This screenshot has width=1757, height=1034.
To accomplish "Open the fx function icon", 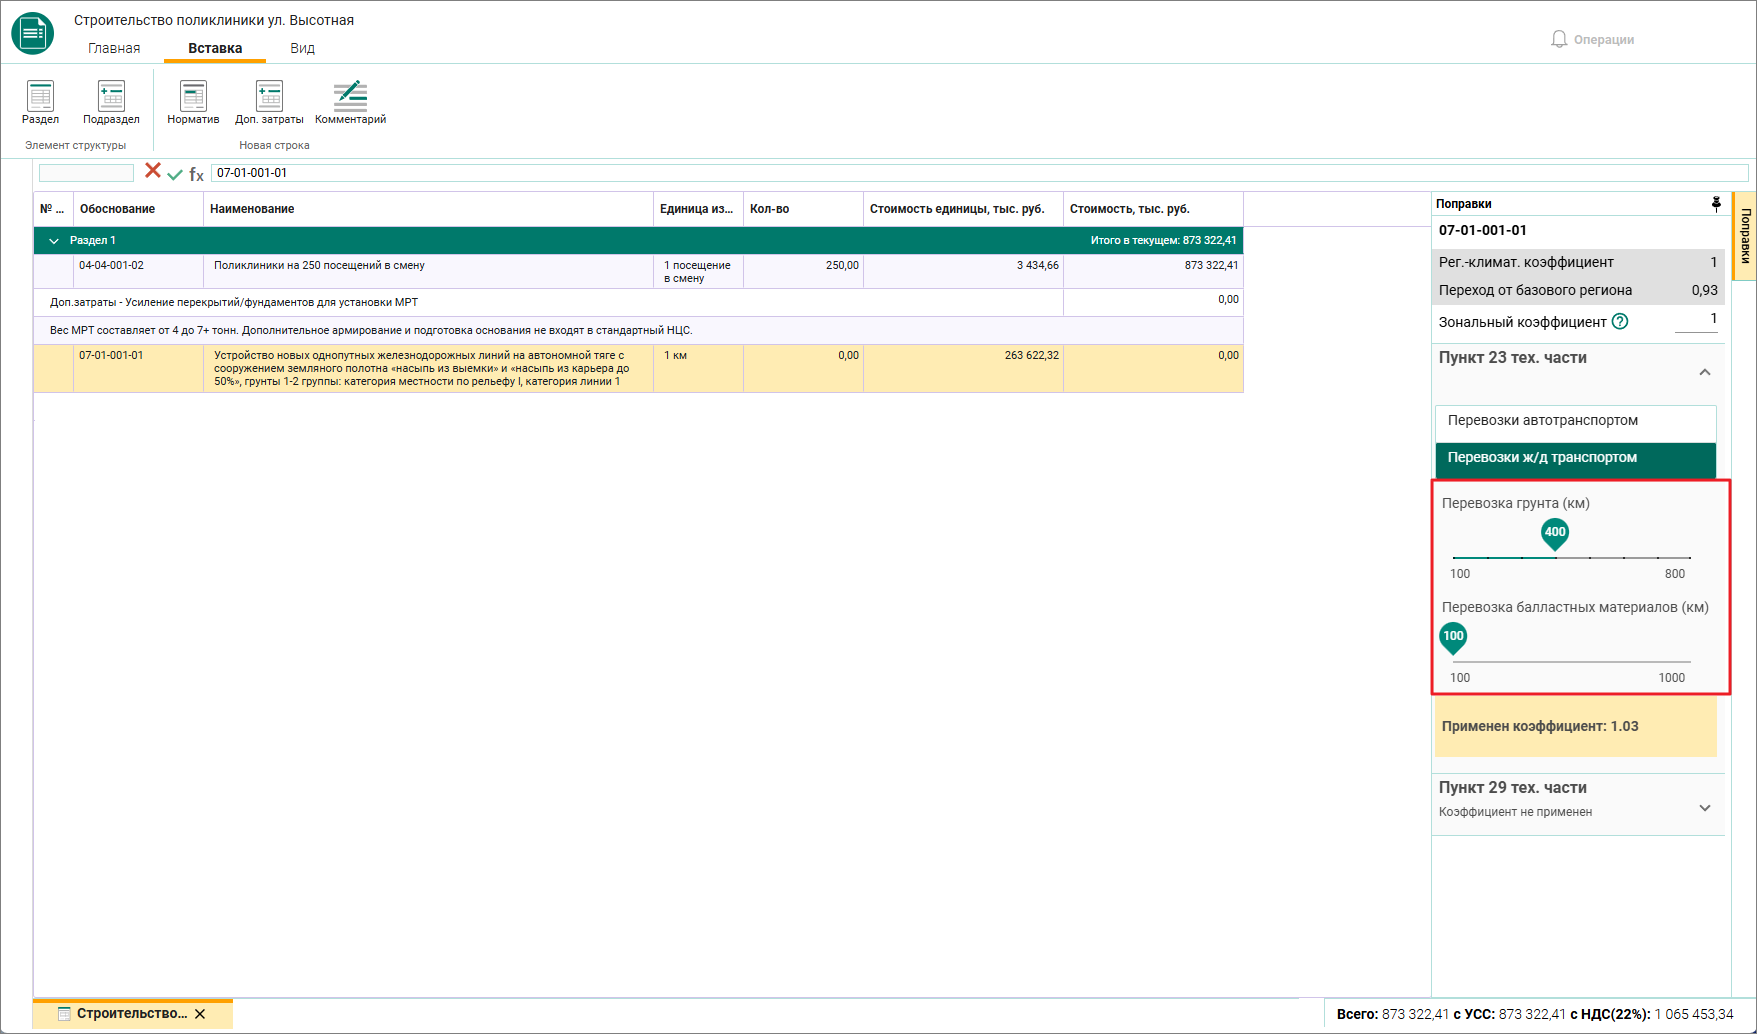I will coord(196,174).
